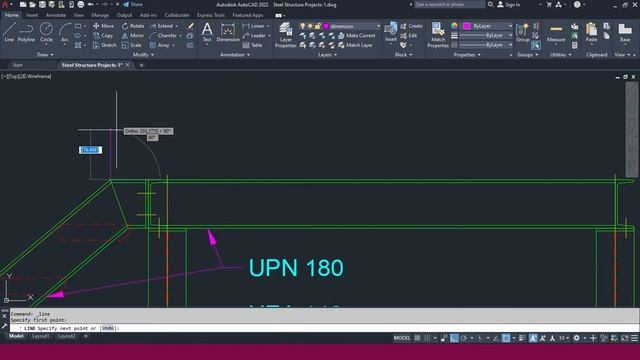Switch to the Layout1 tab
Image resolution: width=640 pixels, height=360 pixels.
click(40, 336)
